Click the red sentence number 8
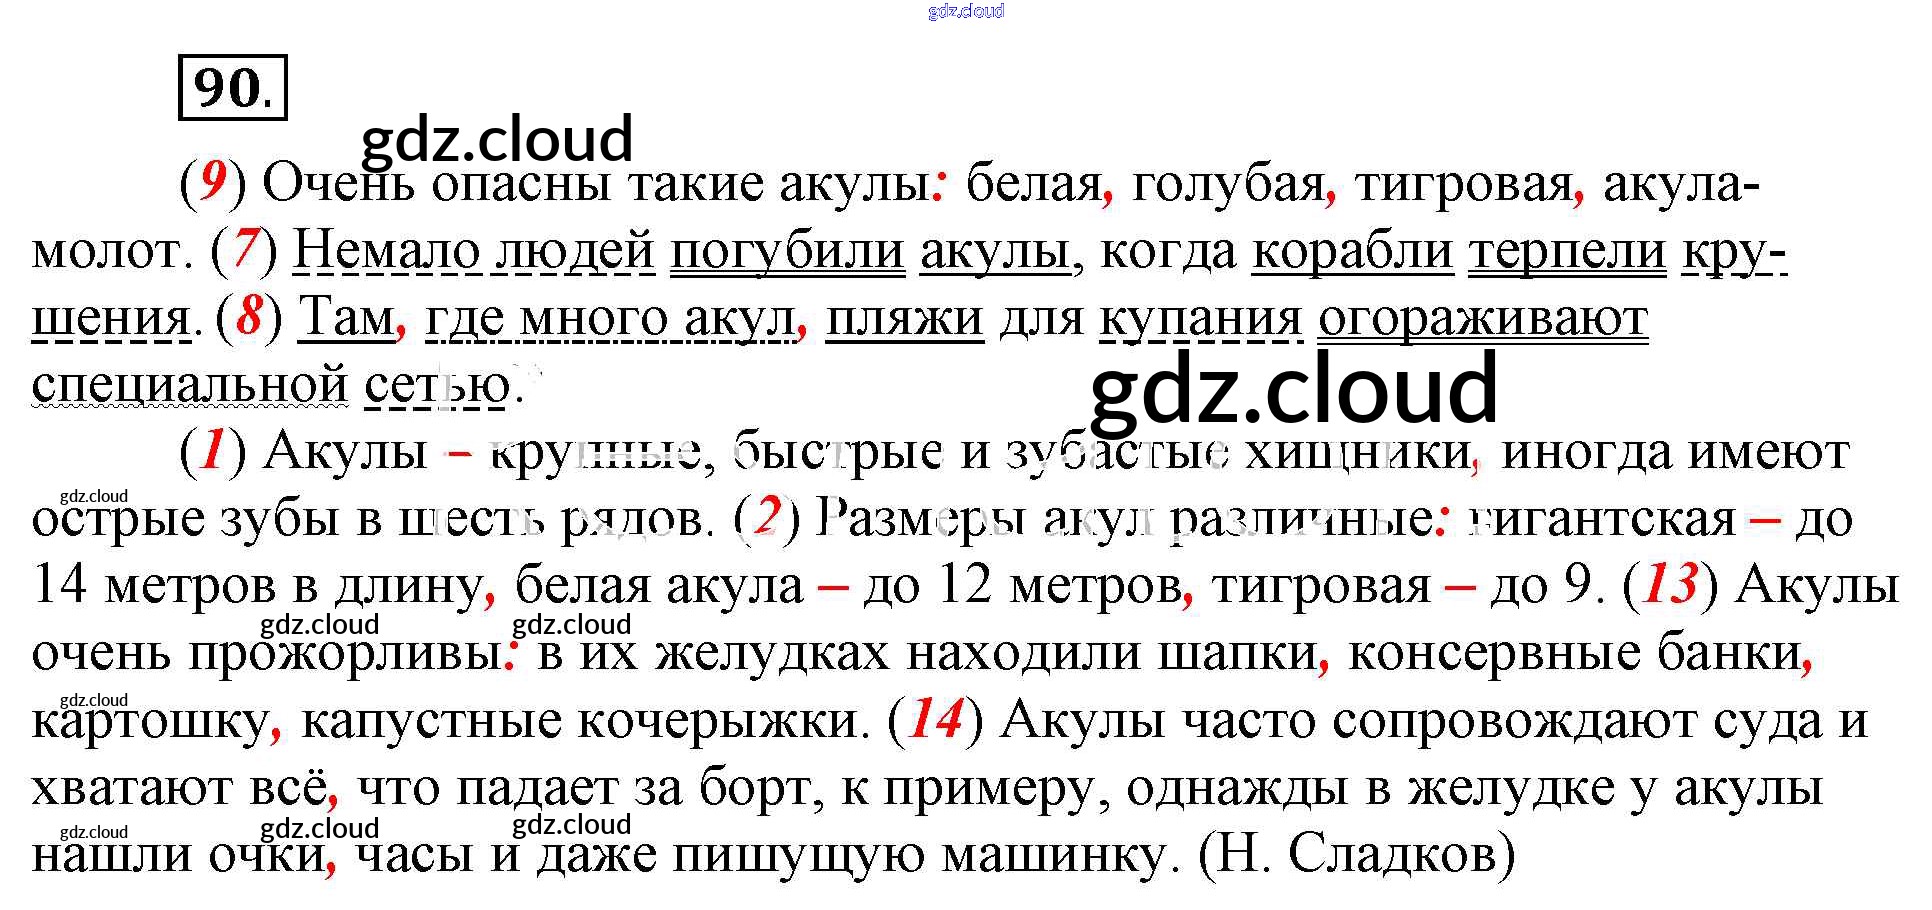 tap(249, 316)
